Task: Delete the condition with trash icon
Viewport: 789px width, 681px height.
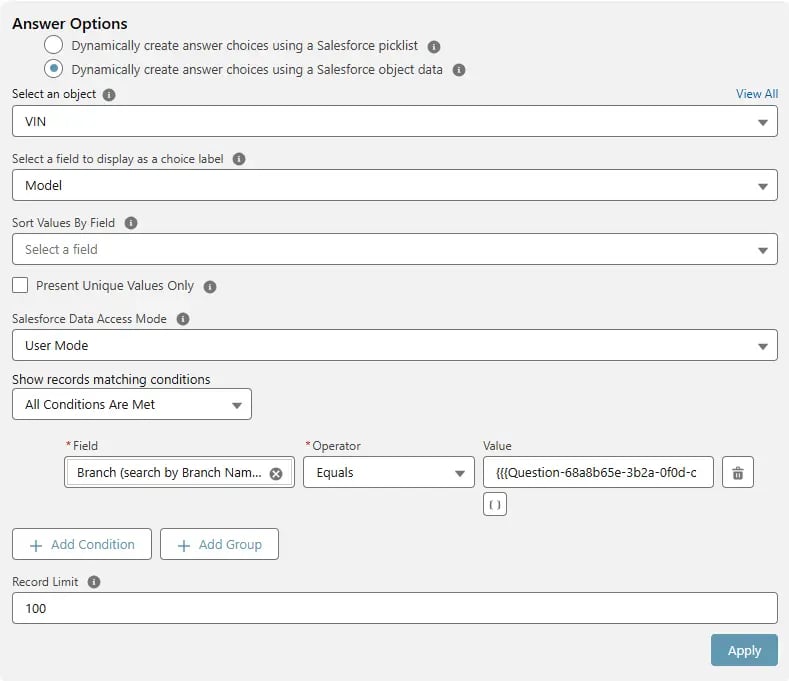Action: click(738, 472)
